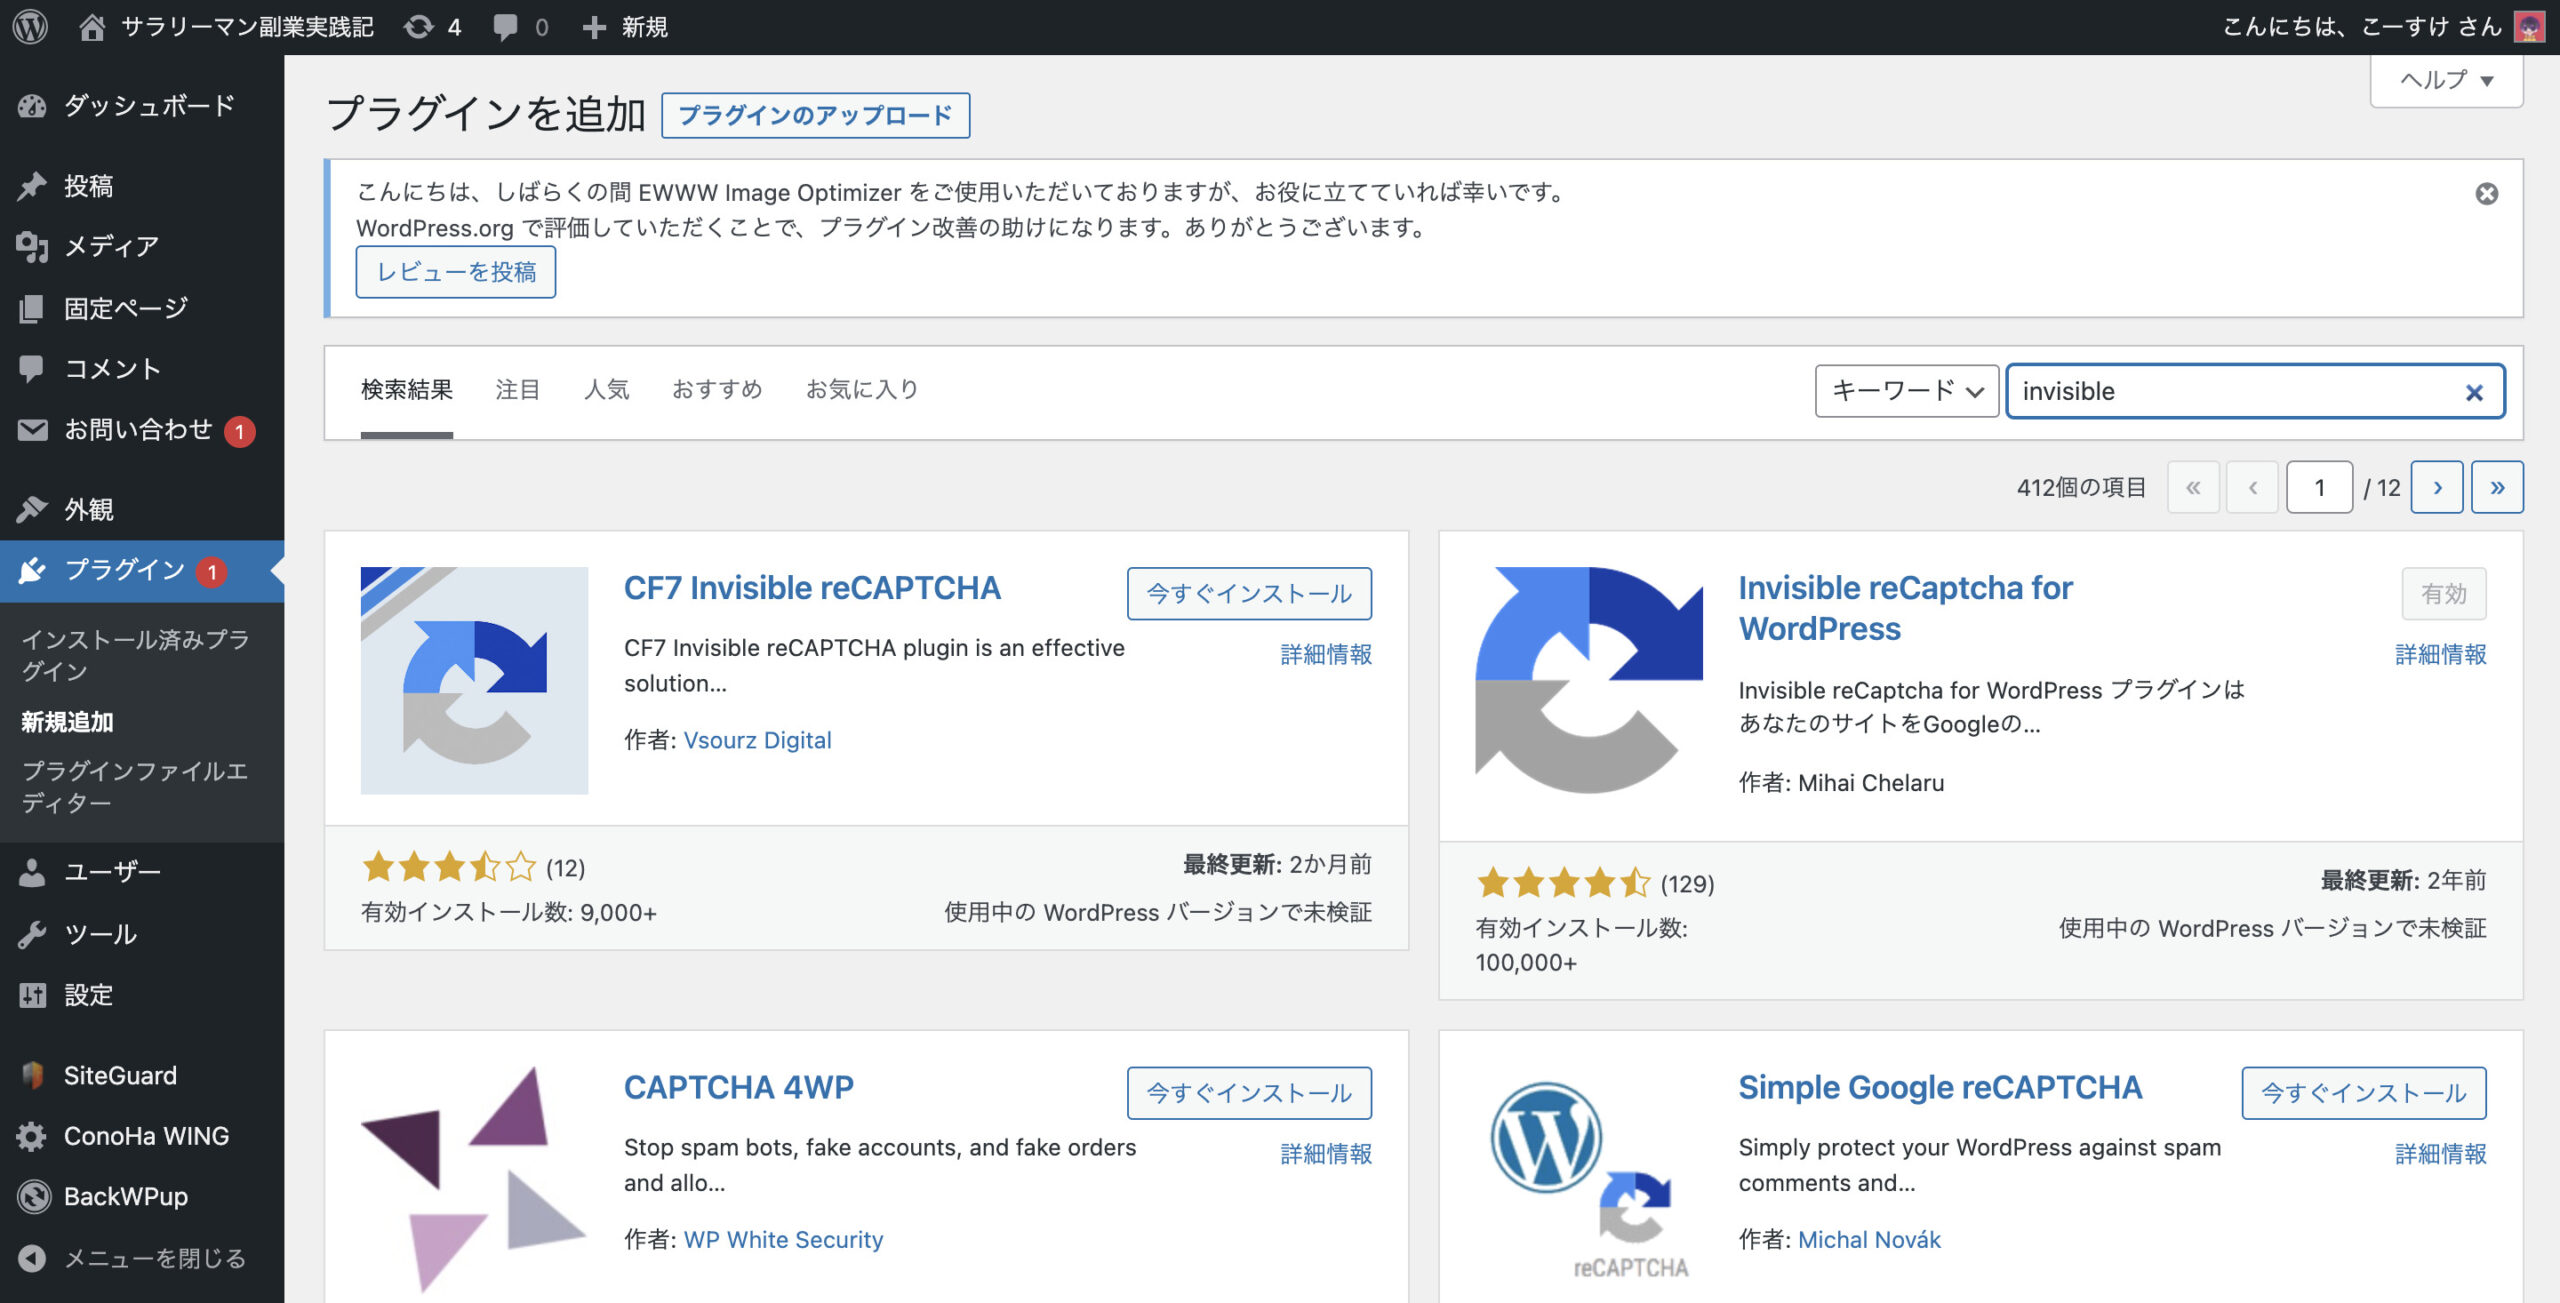Open the ConoHa WING sidebar menu
Screen dimensions: 2560x1303
[x=146, y=1136]
